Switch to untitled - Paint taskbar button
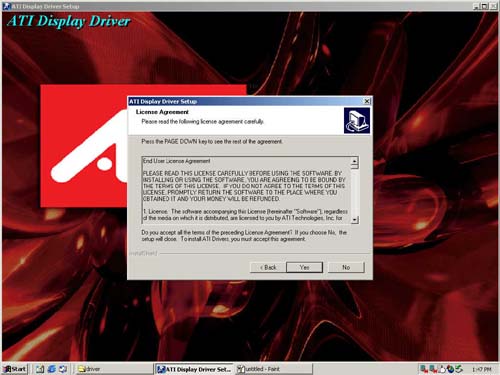Screen dimensions: 500x375 (x=273, y=369)
